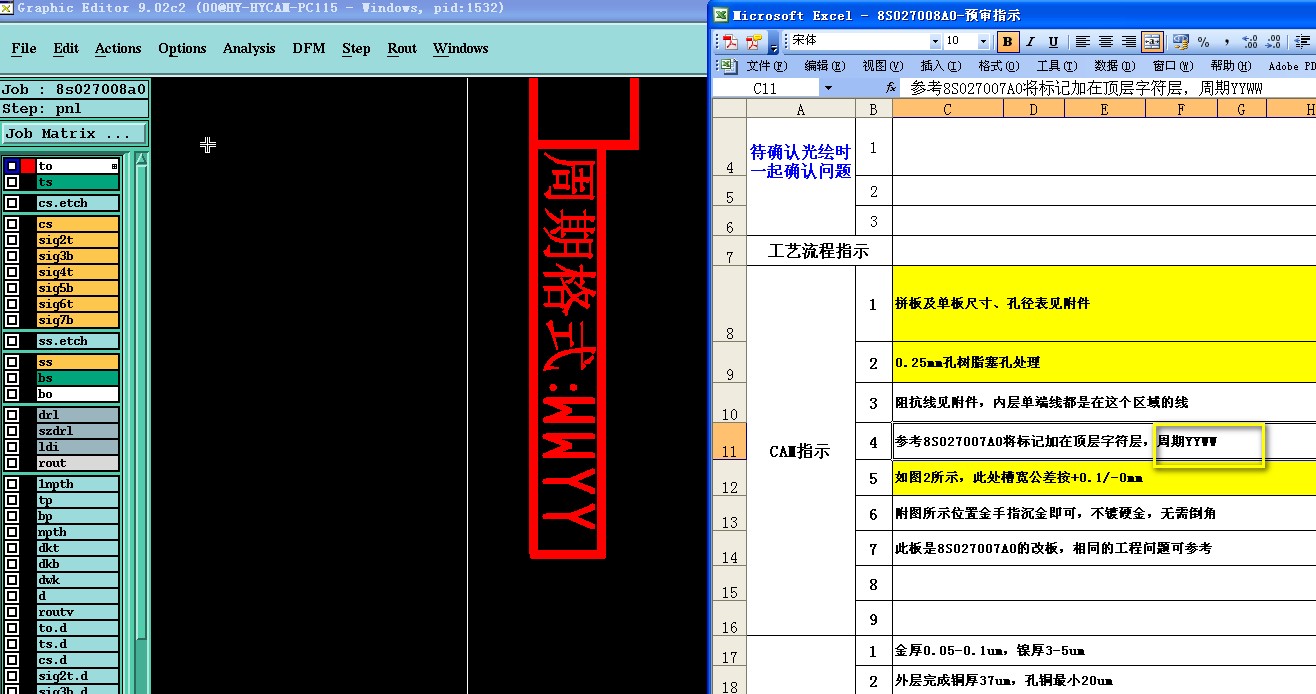Toggle checkbox for layer cs.etch
This screenshot has width=1316, height=694.
coord(12,203)
